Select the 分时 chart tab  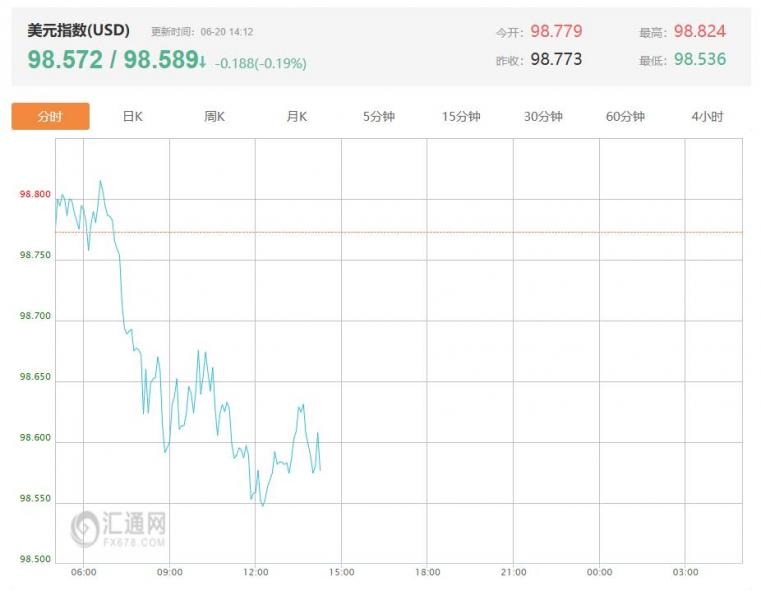click(x=50, y=116)
